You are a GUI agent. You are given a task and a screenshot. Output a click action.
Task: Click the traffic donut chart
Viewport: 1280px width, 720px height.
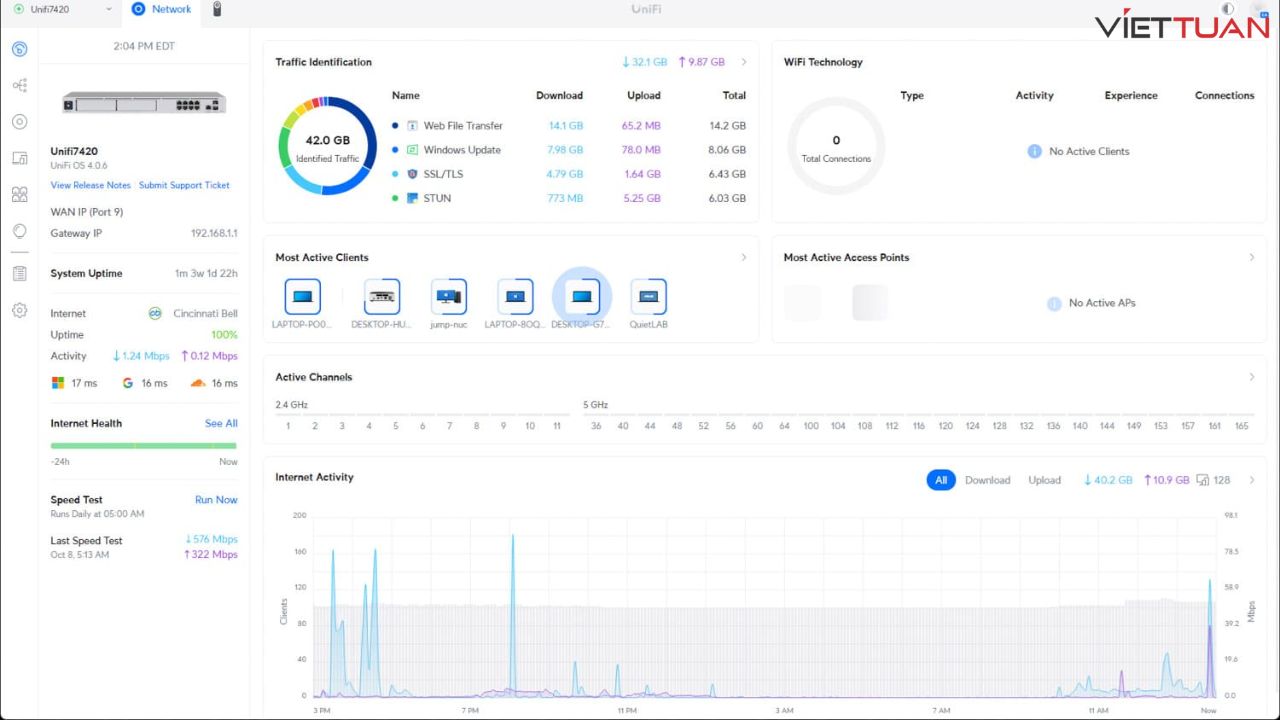[x=328, y=146]
